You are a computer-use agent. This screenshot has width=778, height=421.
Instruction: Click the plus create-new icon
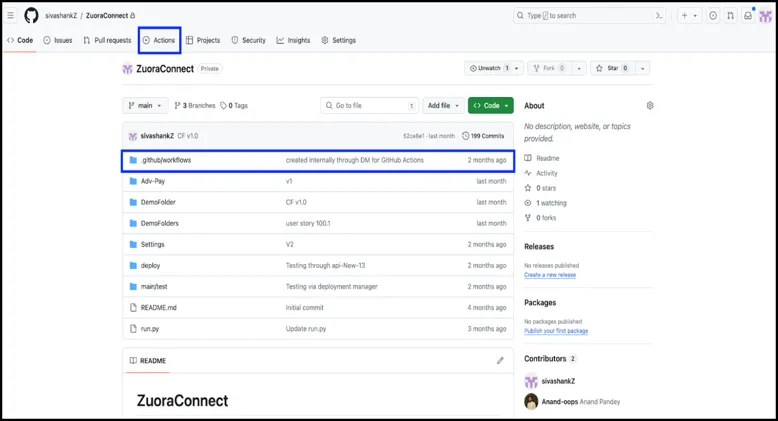(x=685, y=15)
